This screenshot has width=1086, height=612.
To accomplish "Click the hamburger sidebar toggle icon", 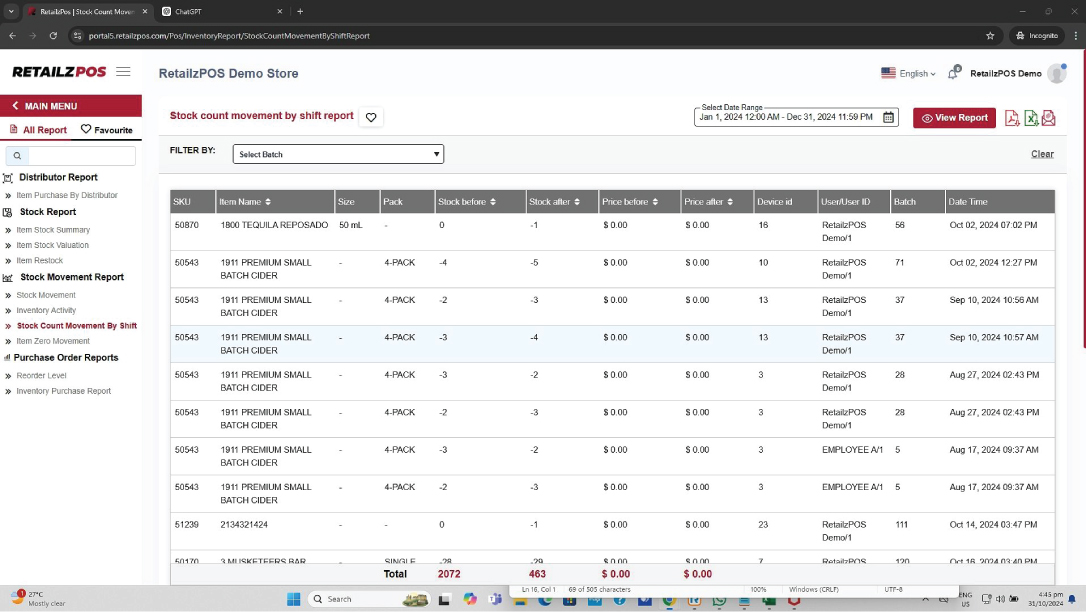I will 123,72.
